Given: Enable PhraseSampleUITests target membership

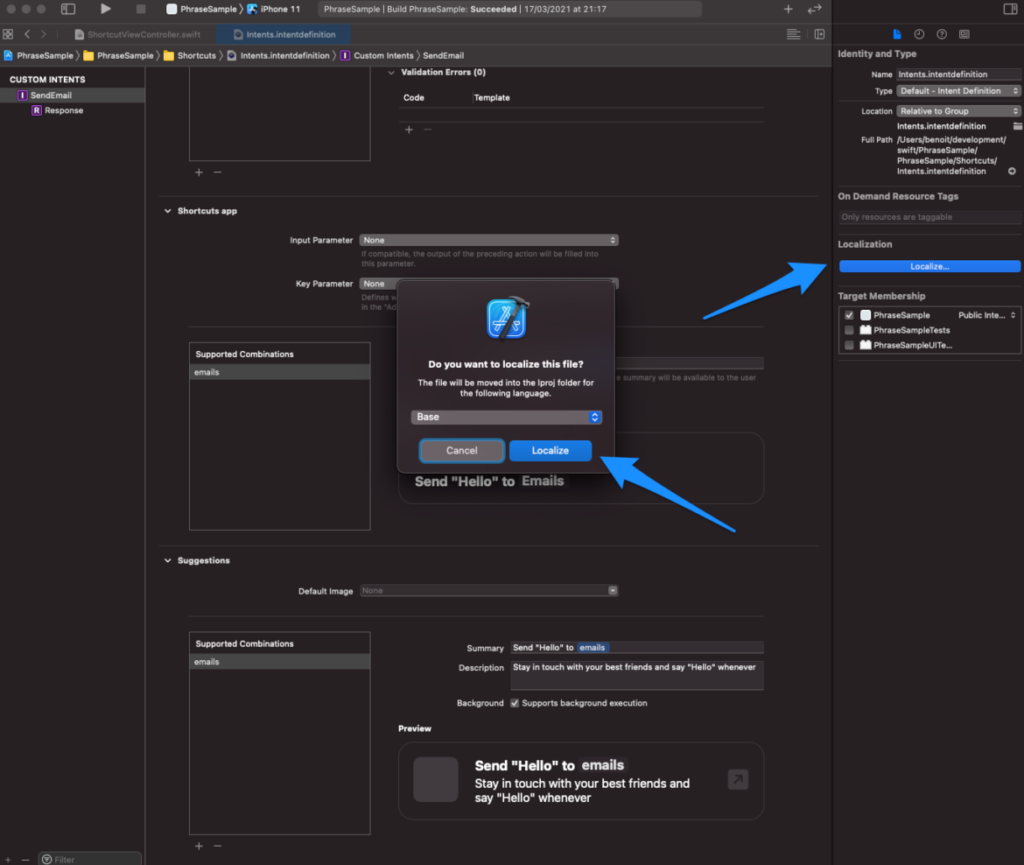Looking at the screenshot, I should point(849,345).
